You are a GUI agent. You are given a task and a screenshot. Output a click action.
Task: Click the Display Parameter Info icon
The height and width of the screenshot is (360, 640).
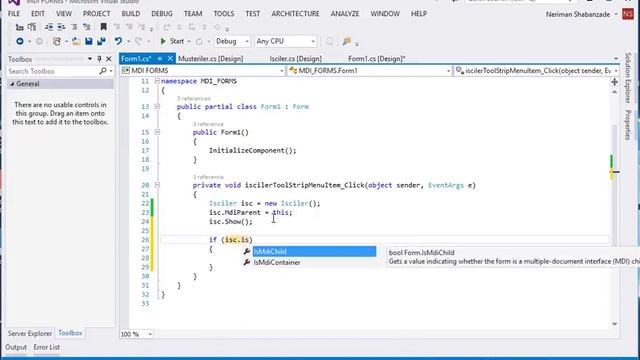pyautogui.click(x=32, y=27)
